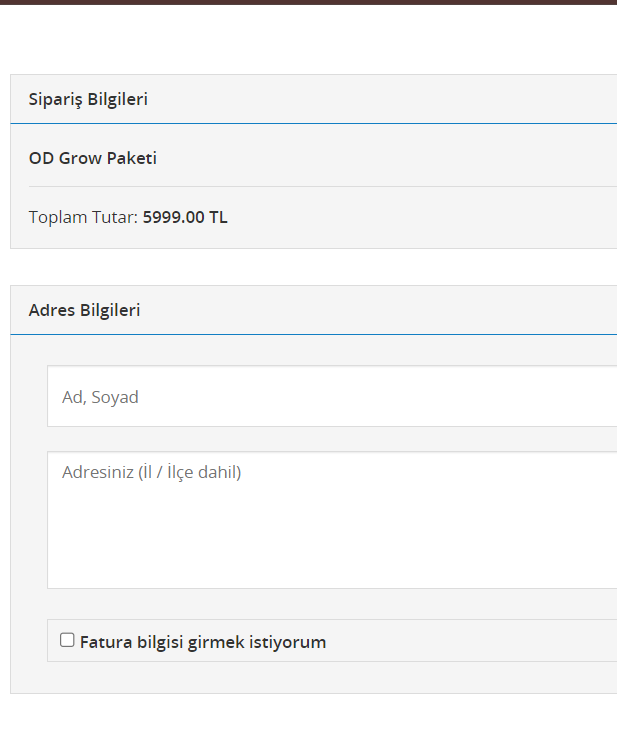Viewport: 617px width, 747px height.
Task: Click the Adres Bilgileri section heading
Action: (84, 310)
